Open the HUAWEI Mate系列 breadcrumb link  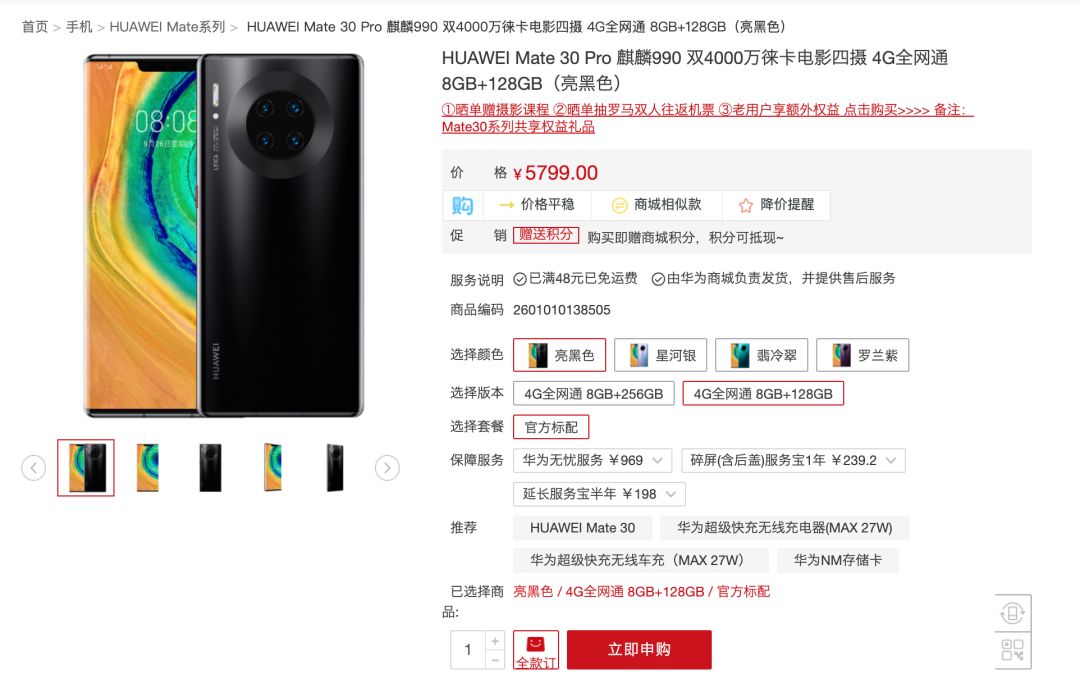(167, 27)
